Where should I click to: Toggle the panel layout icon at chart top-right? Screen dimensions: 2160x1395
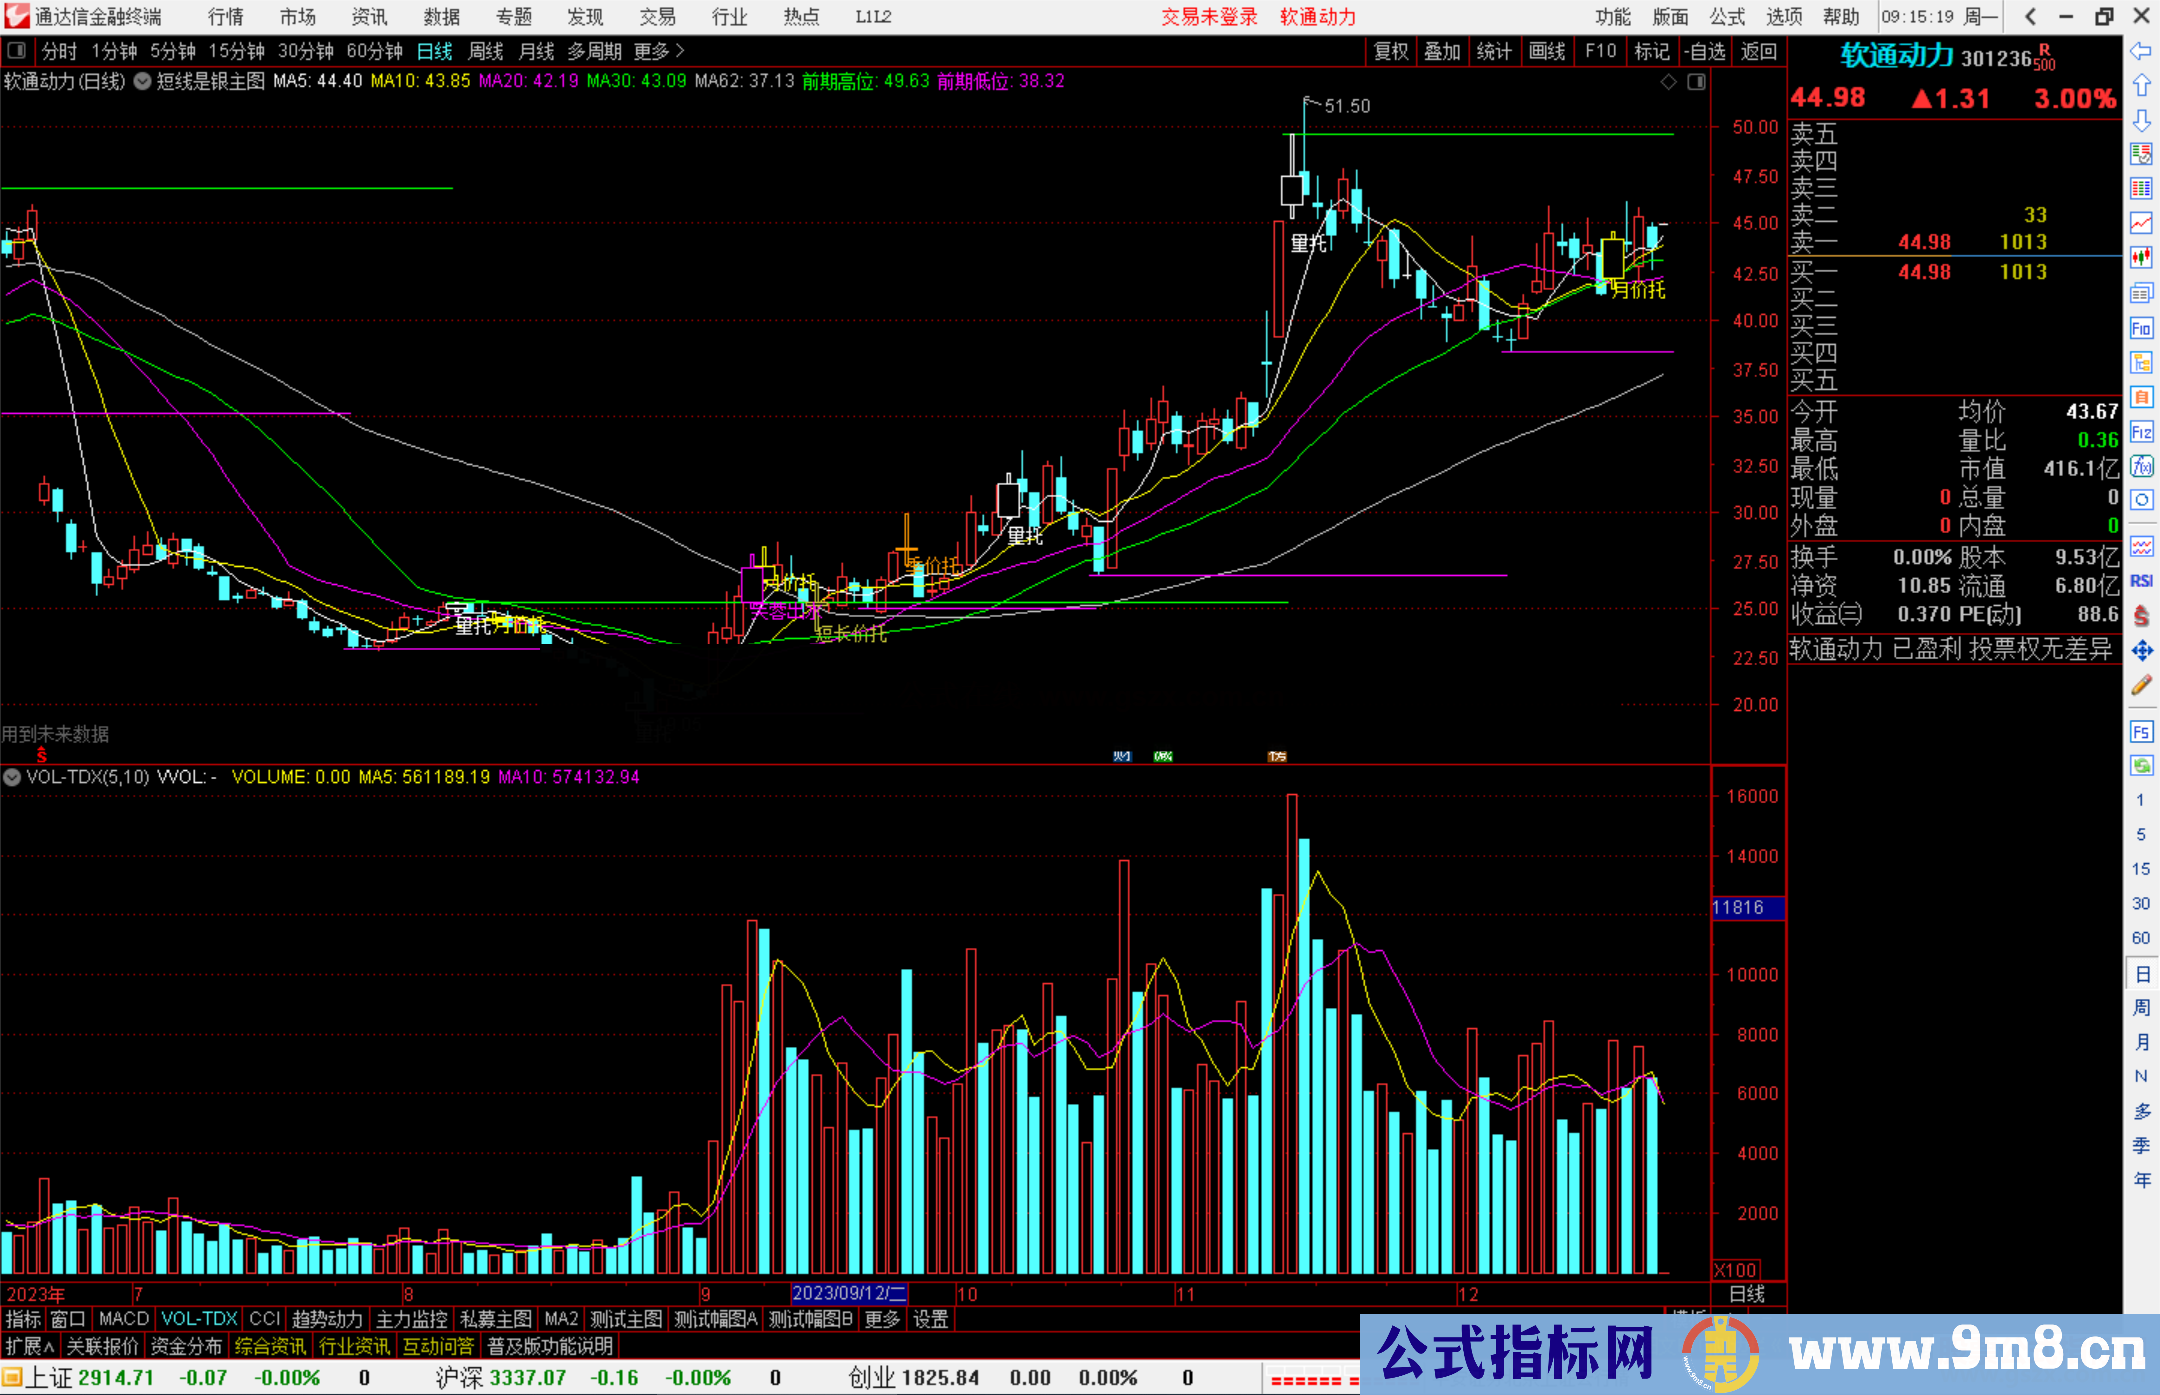click(1696, 82)
